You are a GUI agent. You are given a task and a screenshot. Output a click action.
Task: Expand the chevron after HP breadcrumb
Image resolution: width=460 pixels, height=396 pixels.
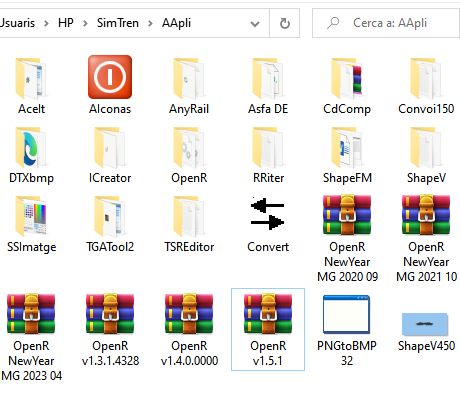85,24
